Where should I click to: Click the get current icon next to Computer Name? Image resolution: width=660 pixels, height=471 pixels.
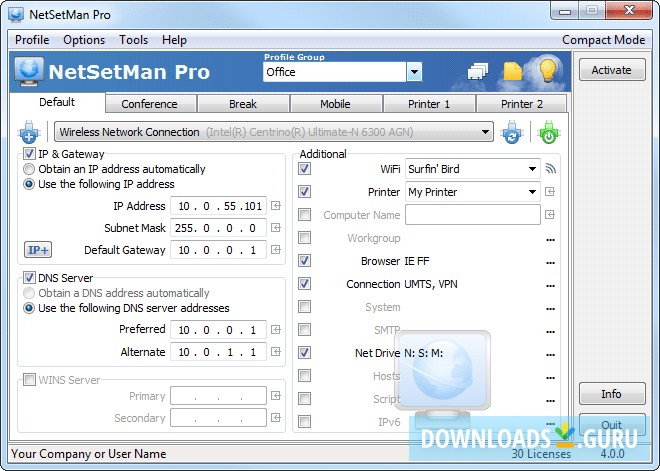(x=550, y=215)
